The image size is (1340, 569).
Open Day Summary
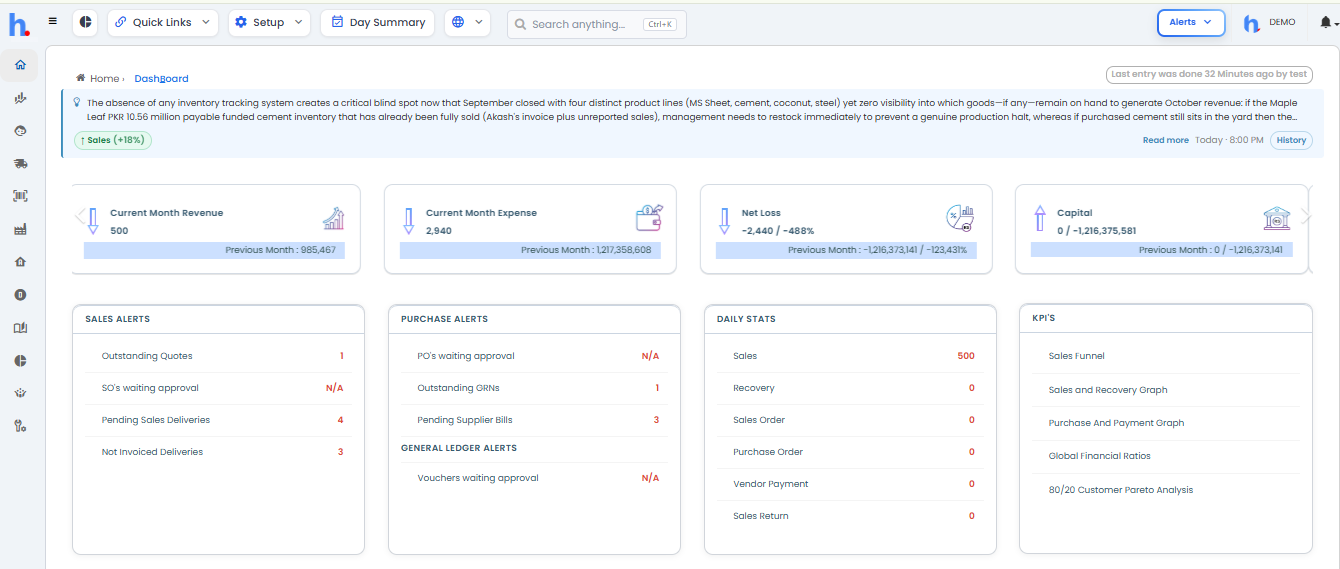pyautogui.click(x=377, y=22)
